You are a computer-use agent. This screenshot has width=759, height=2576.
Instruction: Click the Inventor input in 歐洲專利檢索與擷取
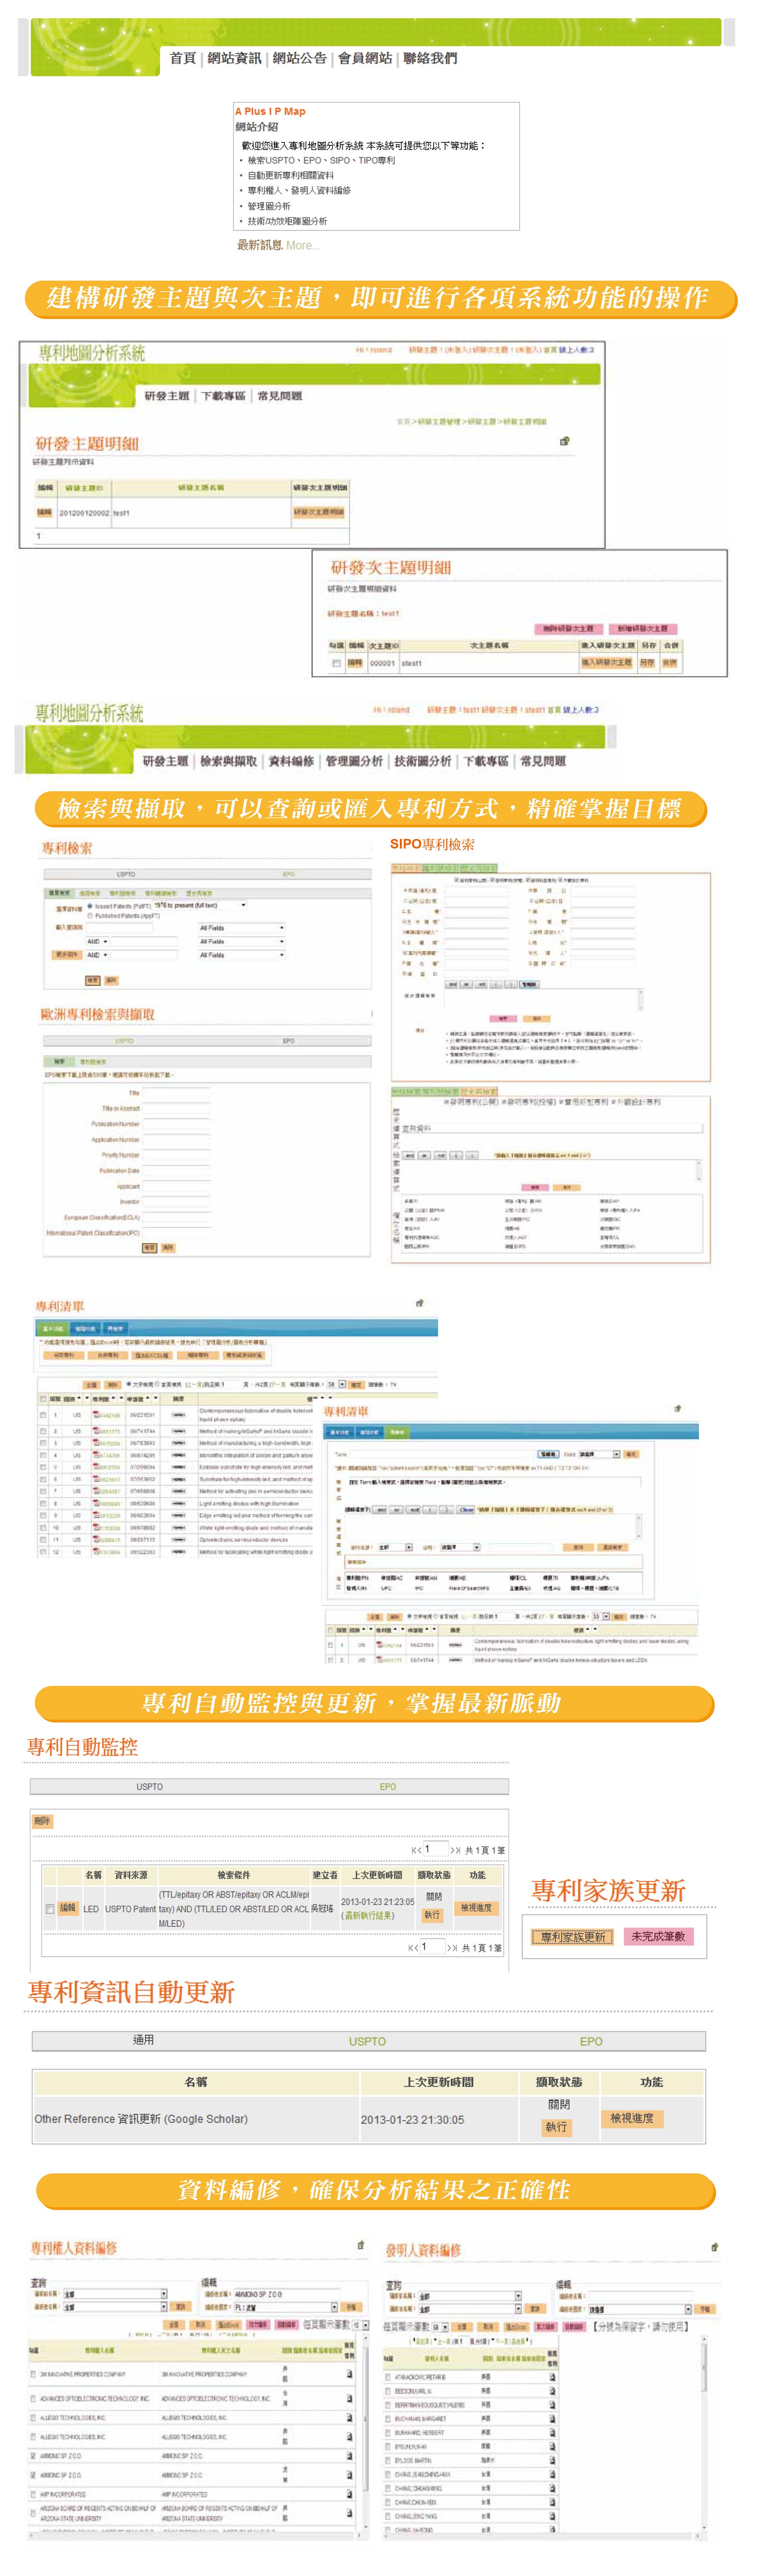coord(176,1202)
